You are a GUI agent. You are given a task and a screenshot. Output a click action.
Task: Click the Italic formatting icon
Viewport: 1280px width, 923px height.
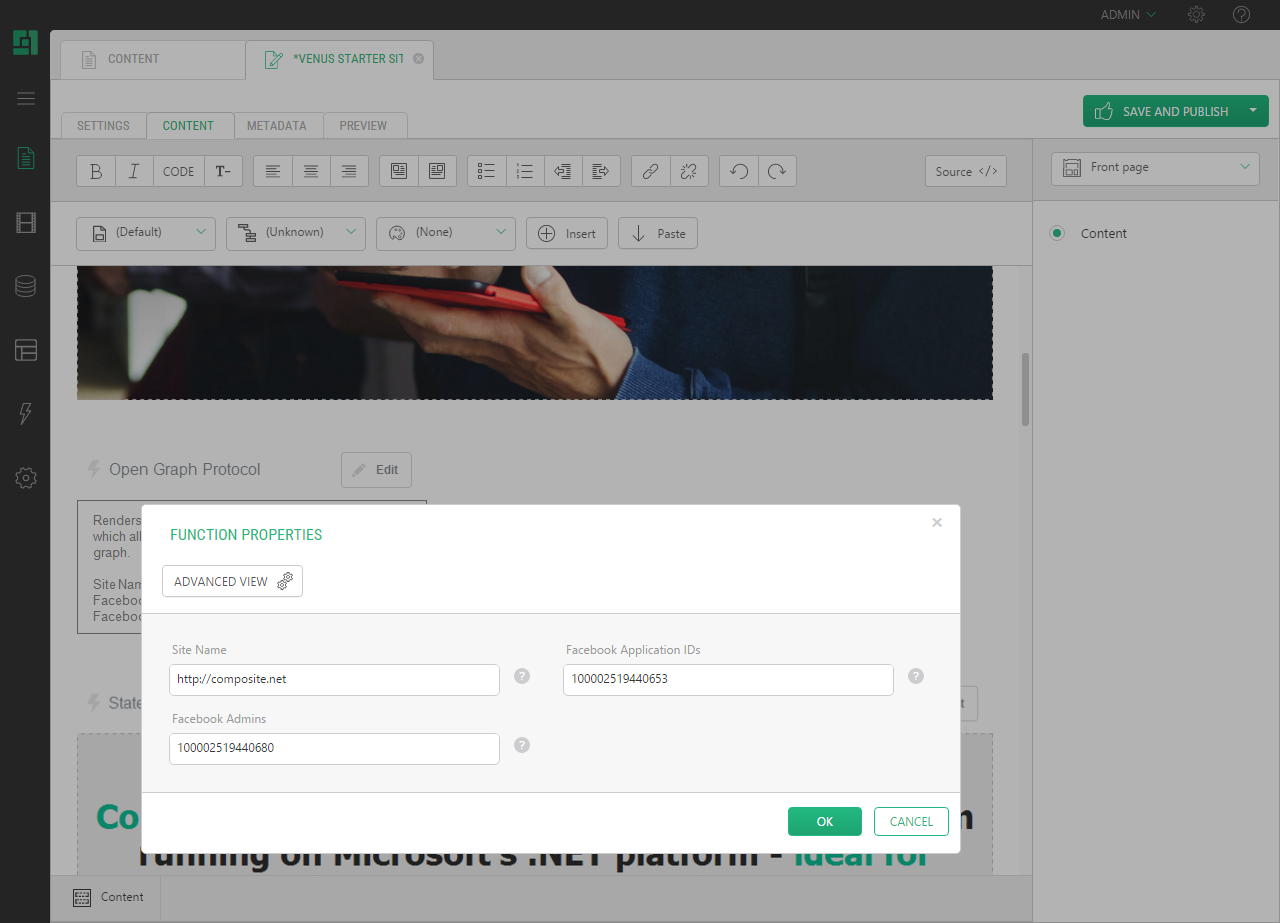pyautogui.click(x=134, y=171)
